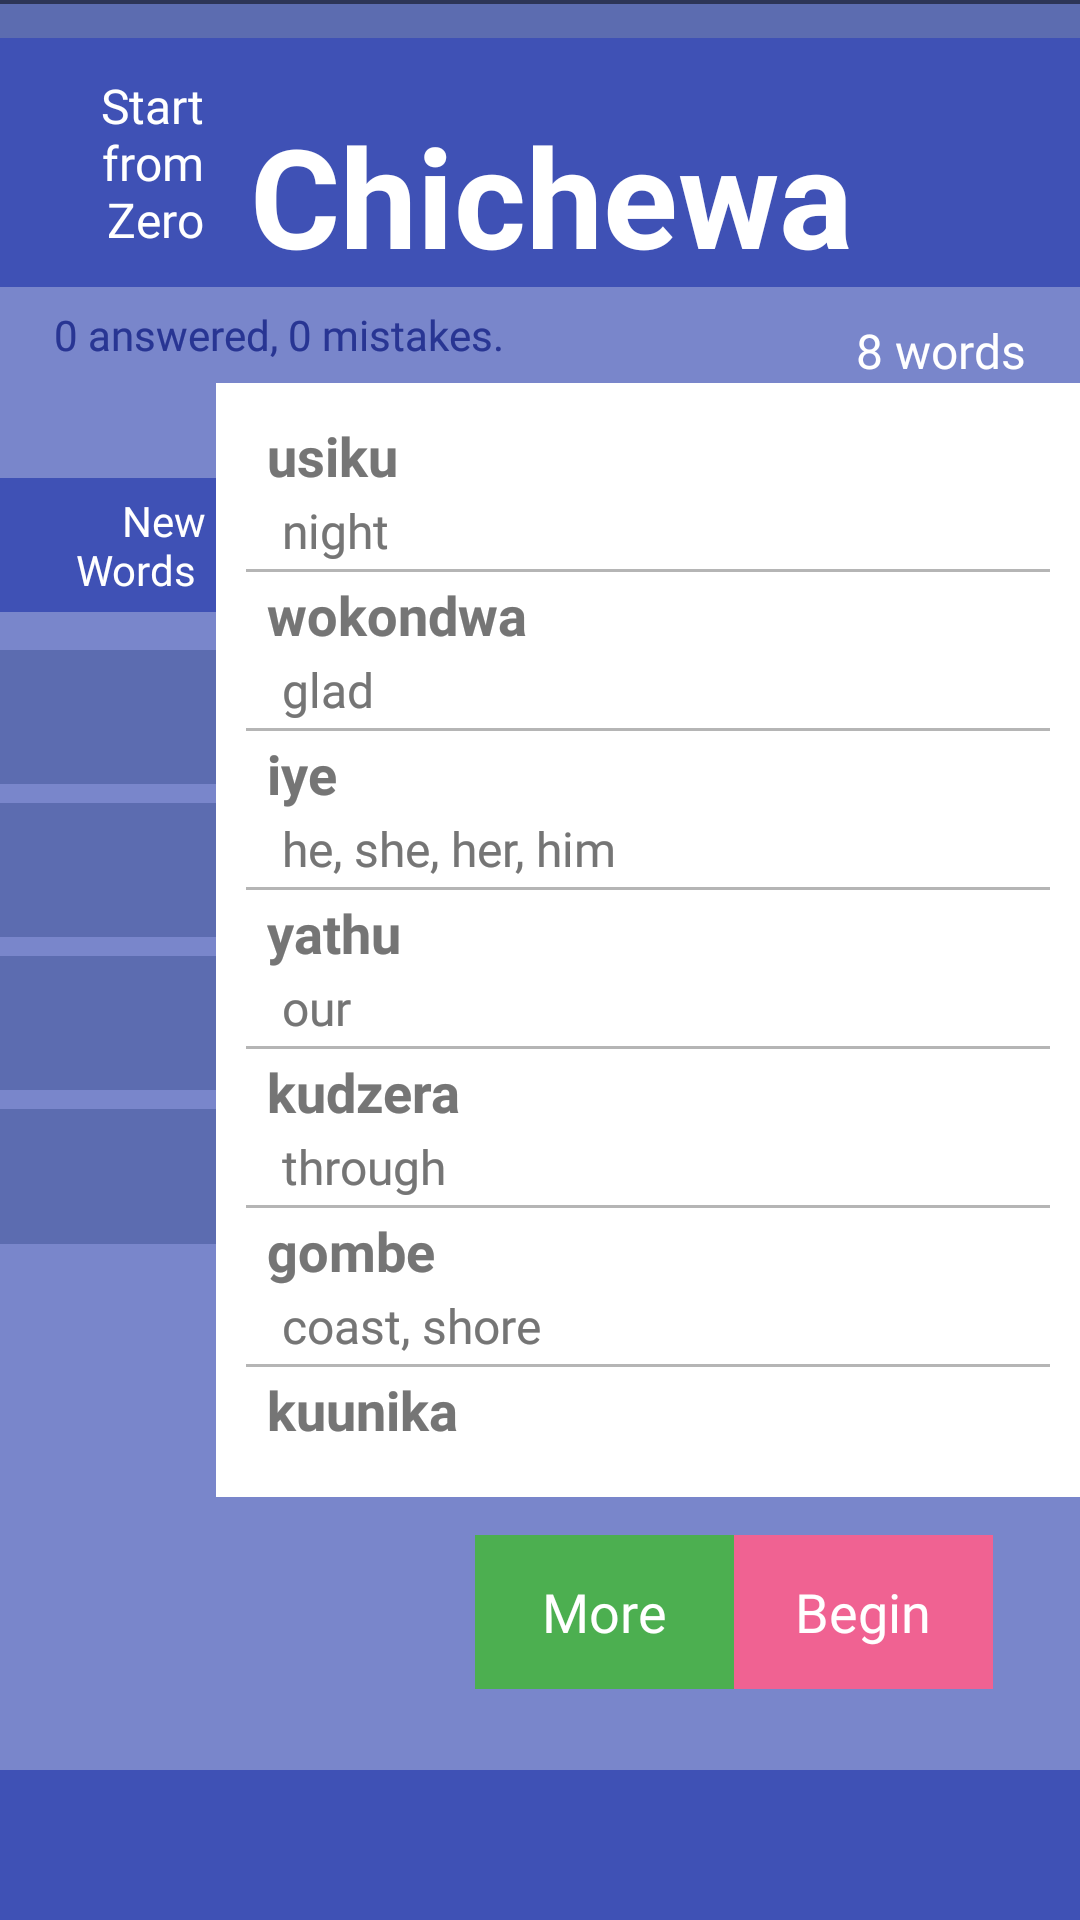Tap the '8 words' counter label

(940, 353)
